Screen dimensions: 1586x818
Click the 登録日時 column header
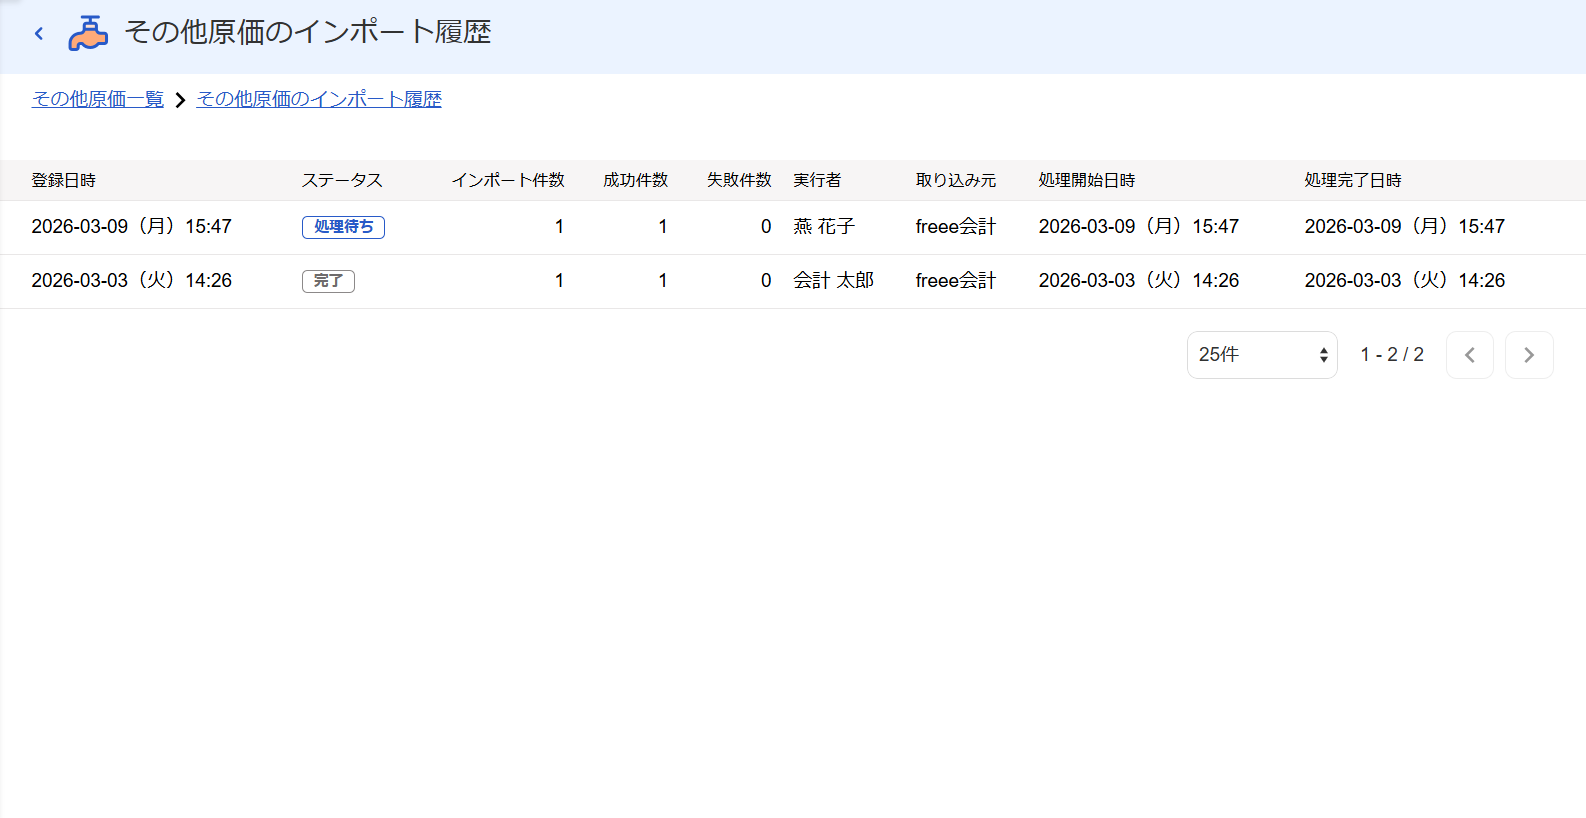pyautogui.click(x=64, y=180)
